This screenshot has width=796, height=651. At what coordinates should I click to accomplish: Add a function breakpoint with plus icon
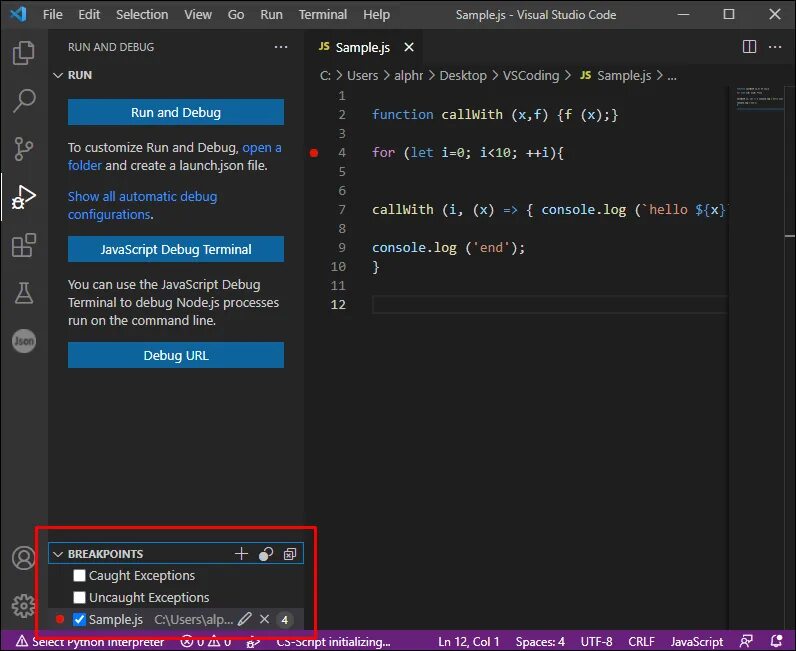(241, 554)
